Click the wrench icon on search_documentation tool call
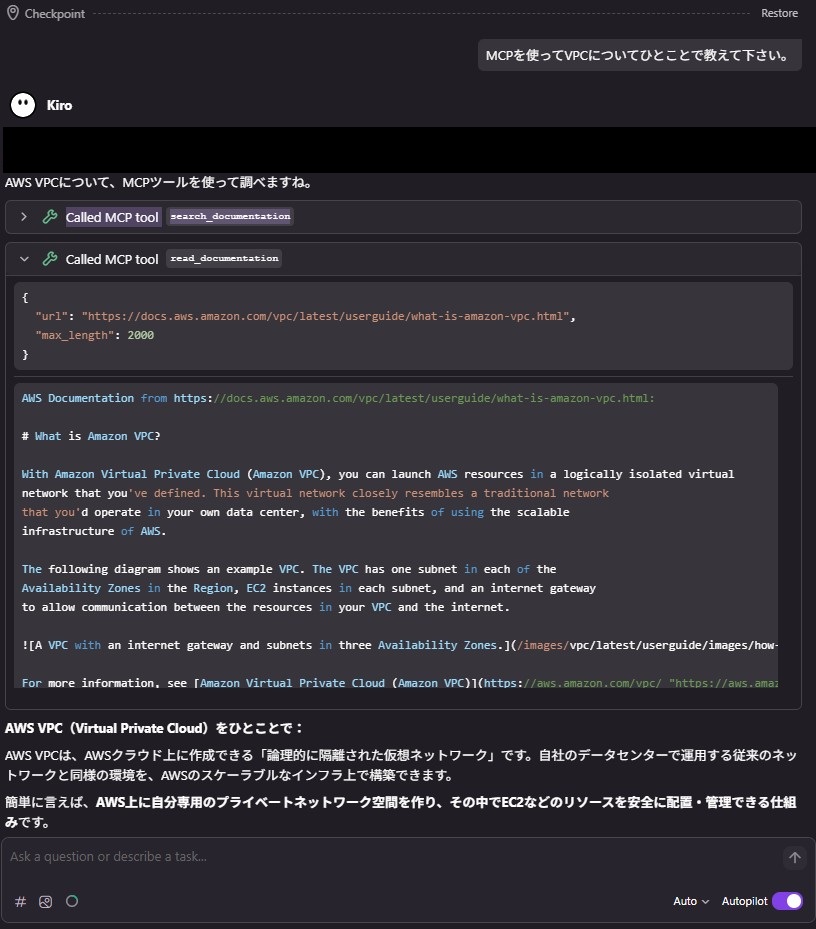 click(49, 216)
